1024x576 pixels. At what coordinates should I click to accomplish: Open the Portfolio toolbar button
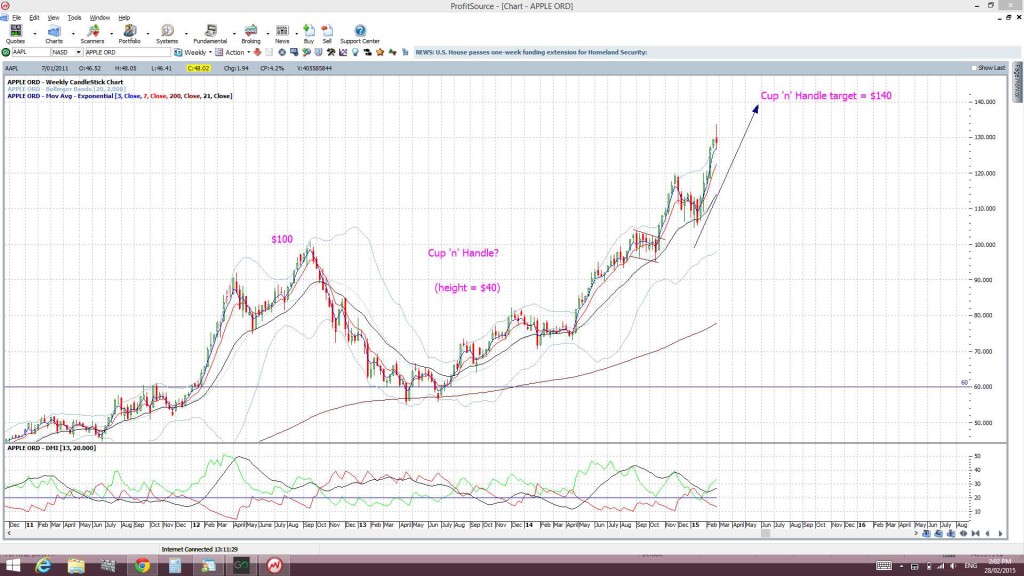[x=129, y=34]
